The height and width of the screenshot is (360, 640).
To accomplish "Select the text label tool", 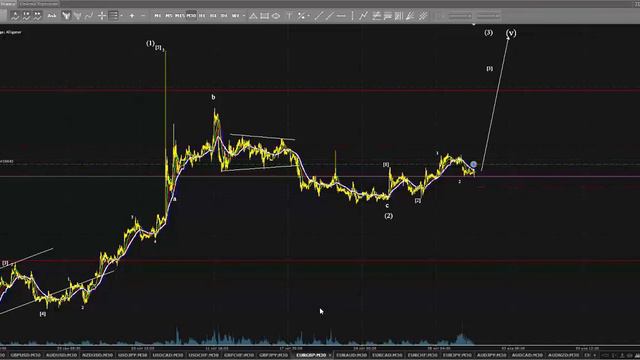I will pos(289,16).
